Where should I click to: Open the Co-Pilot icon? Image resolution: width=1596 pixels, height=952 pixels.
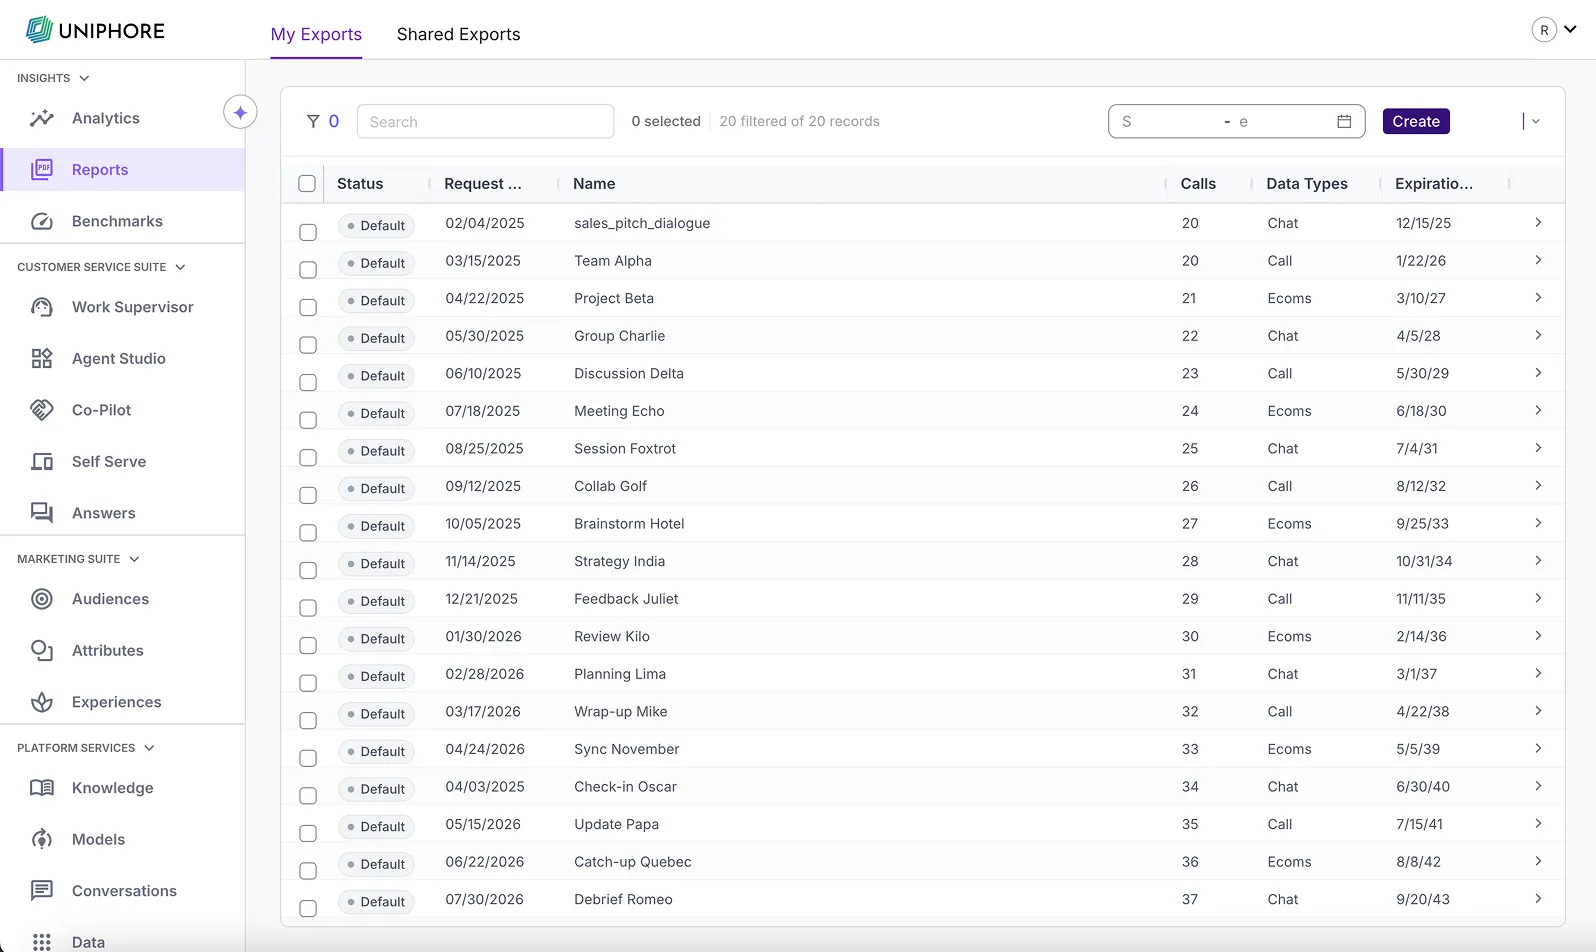(42, 410)
